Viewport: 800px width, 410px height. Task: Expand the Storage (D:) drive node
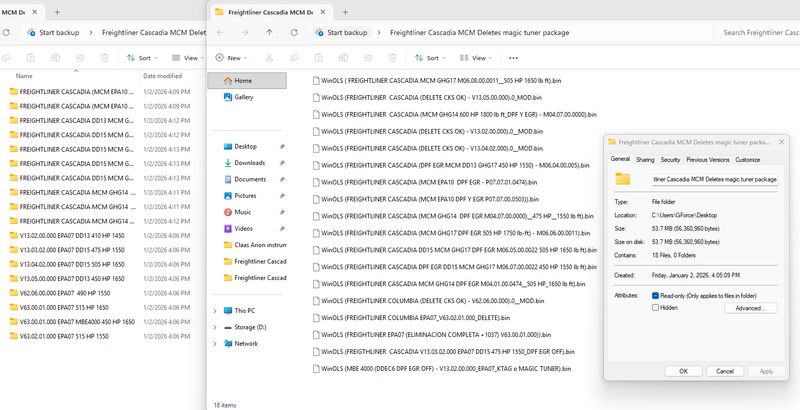tap(215, 326)
